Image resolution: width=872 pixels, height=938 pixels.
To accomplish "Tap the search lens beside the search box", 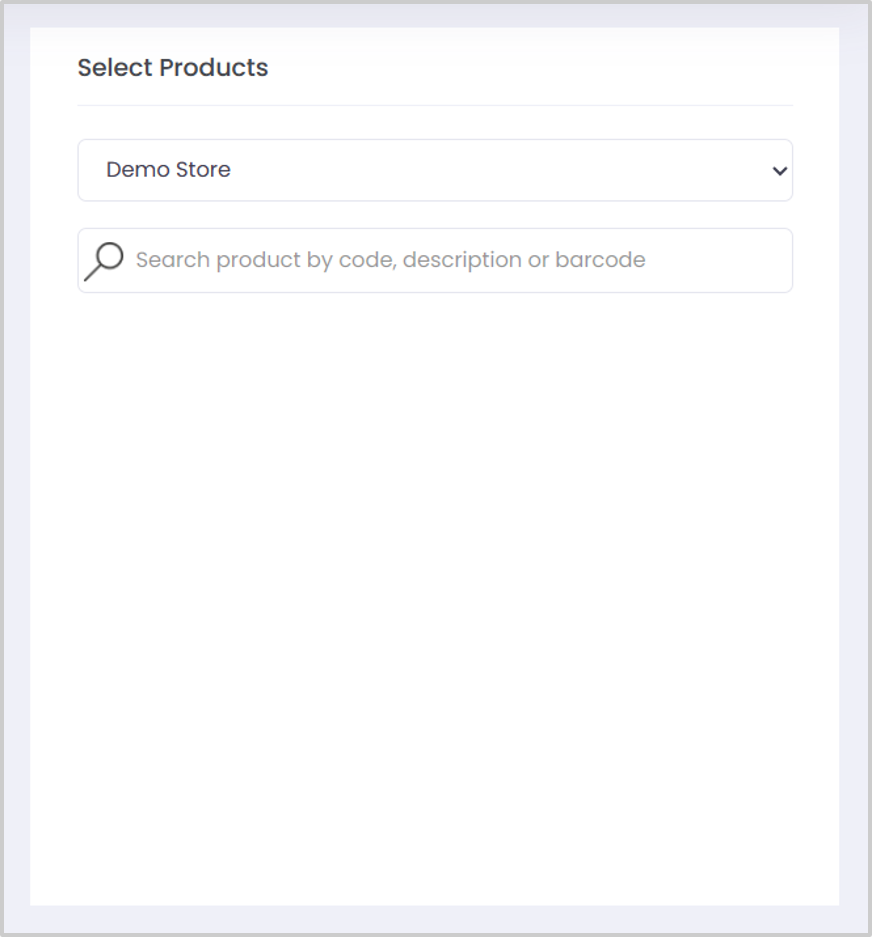I will (x=104, y=261).
